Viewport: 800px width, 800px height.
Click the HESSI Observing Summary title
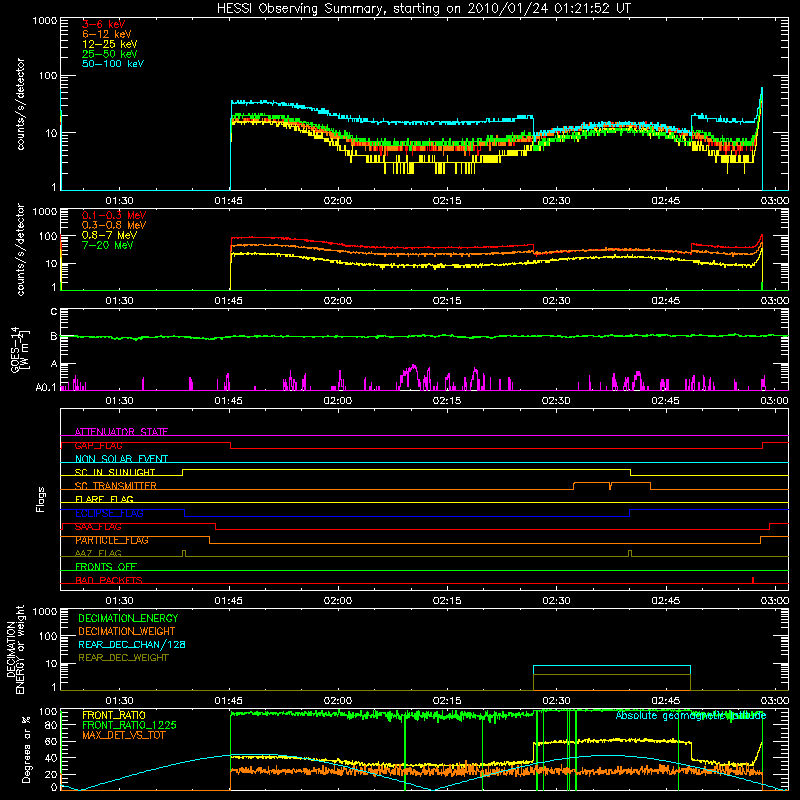click(423, 8)
